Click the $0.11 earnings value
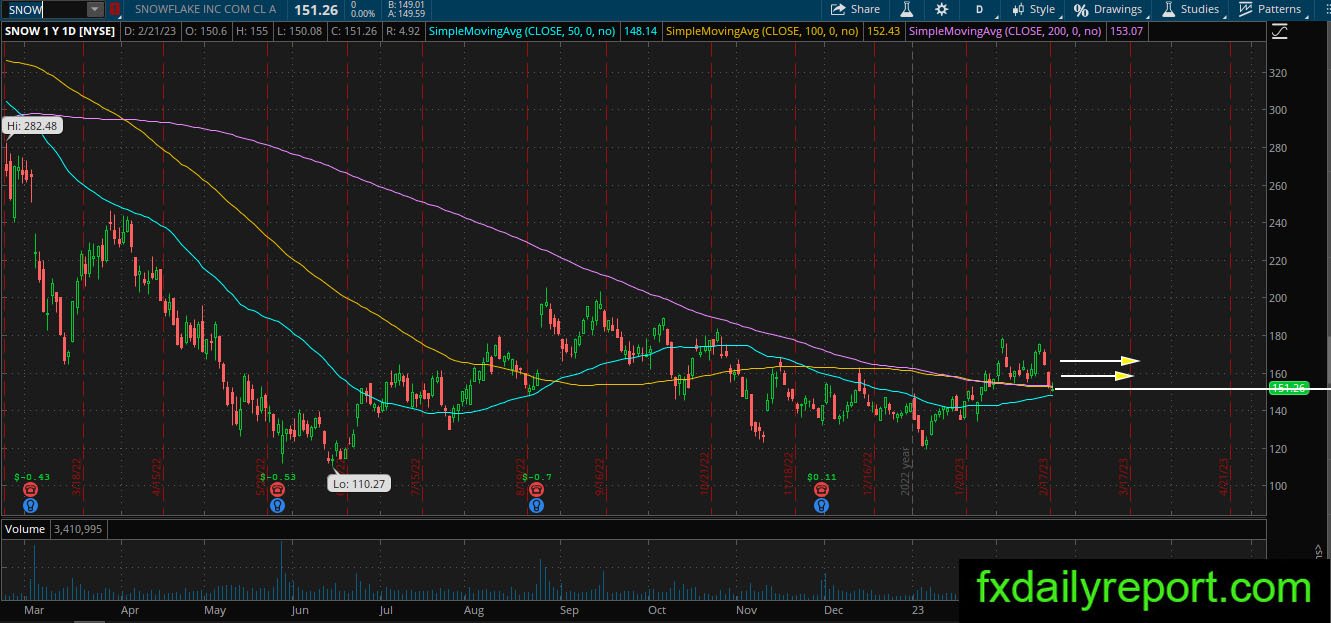Screen dimensions: 1331x623 click(x=821, y=477)
